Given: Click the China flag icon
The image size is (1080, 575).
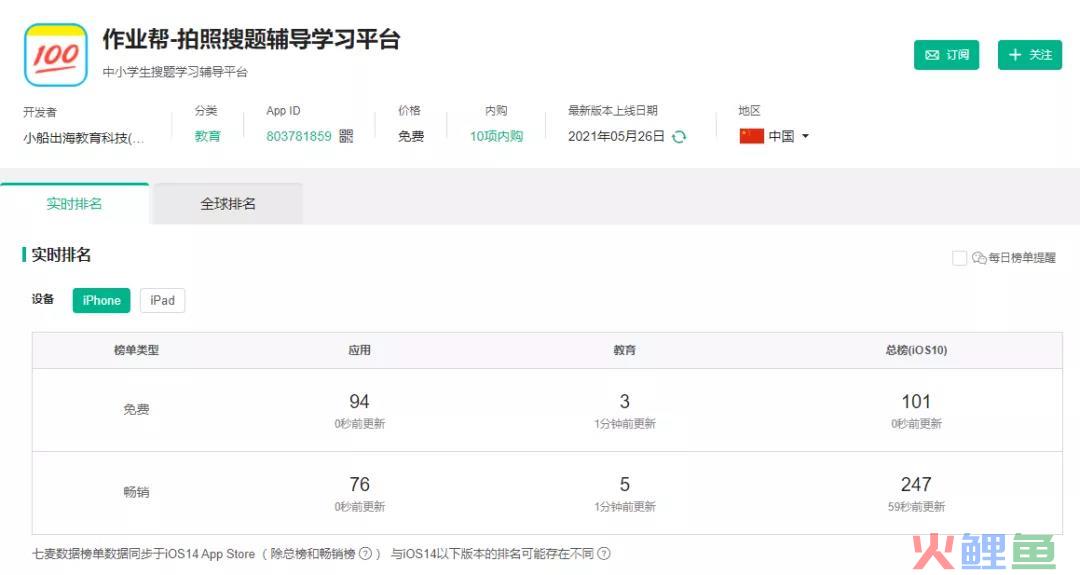Looking at the screenshot, I should (751, 136).
